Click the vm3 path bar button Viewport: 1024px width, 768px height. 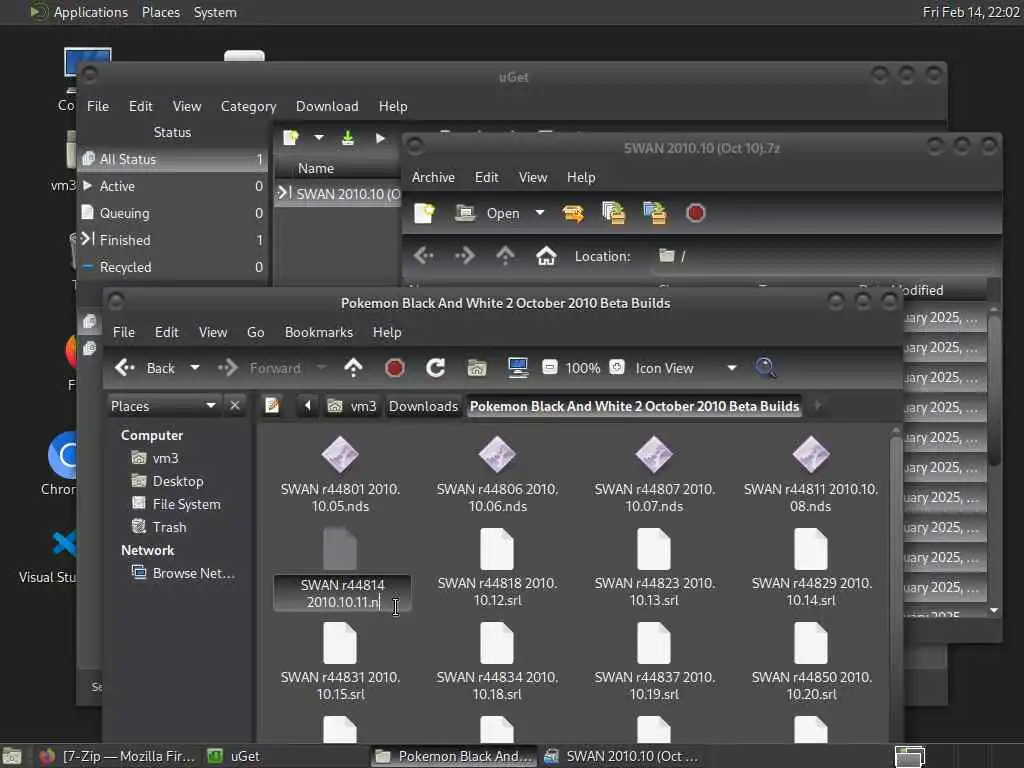coord(353,406)
